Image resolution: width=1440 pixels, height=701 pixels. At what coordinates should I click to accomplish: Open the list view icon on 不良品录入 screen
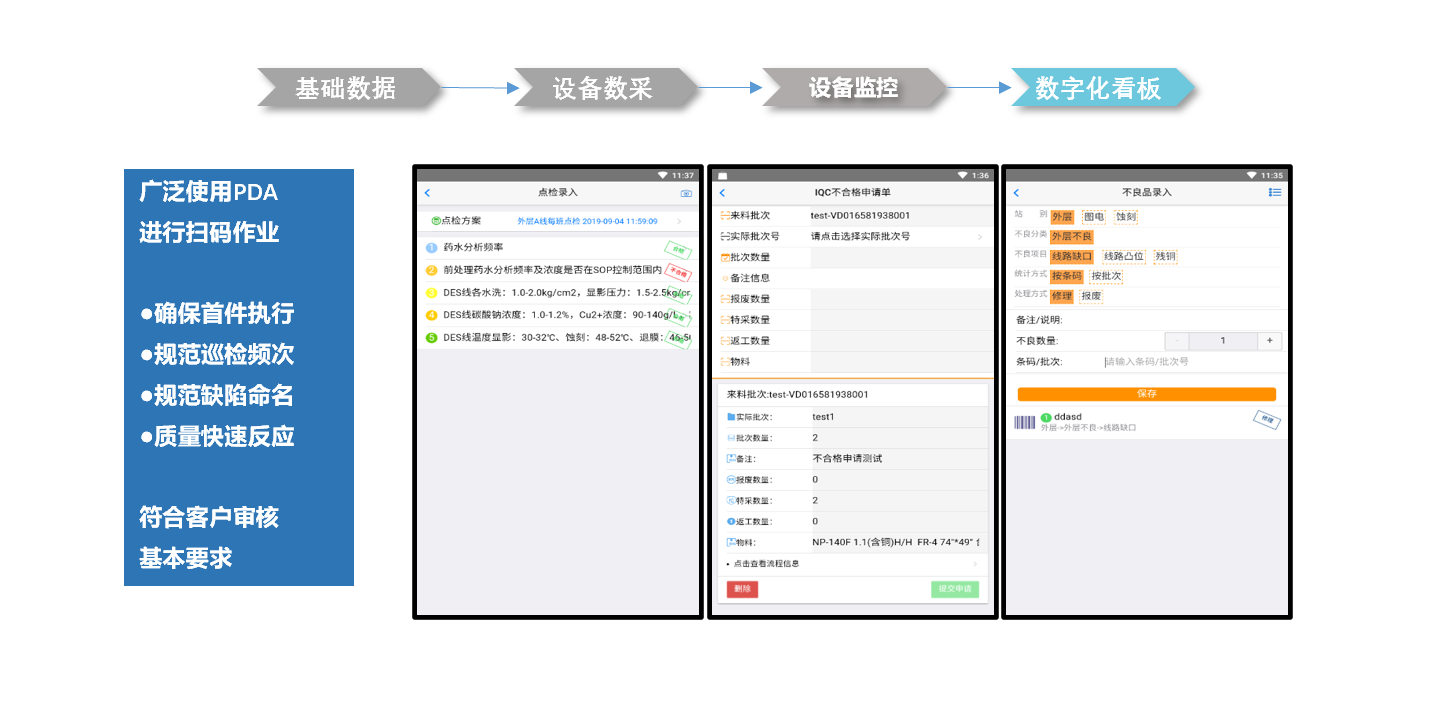[x=1274, y=192]
